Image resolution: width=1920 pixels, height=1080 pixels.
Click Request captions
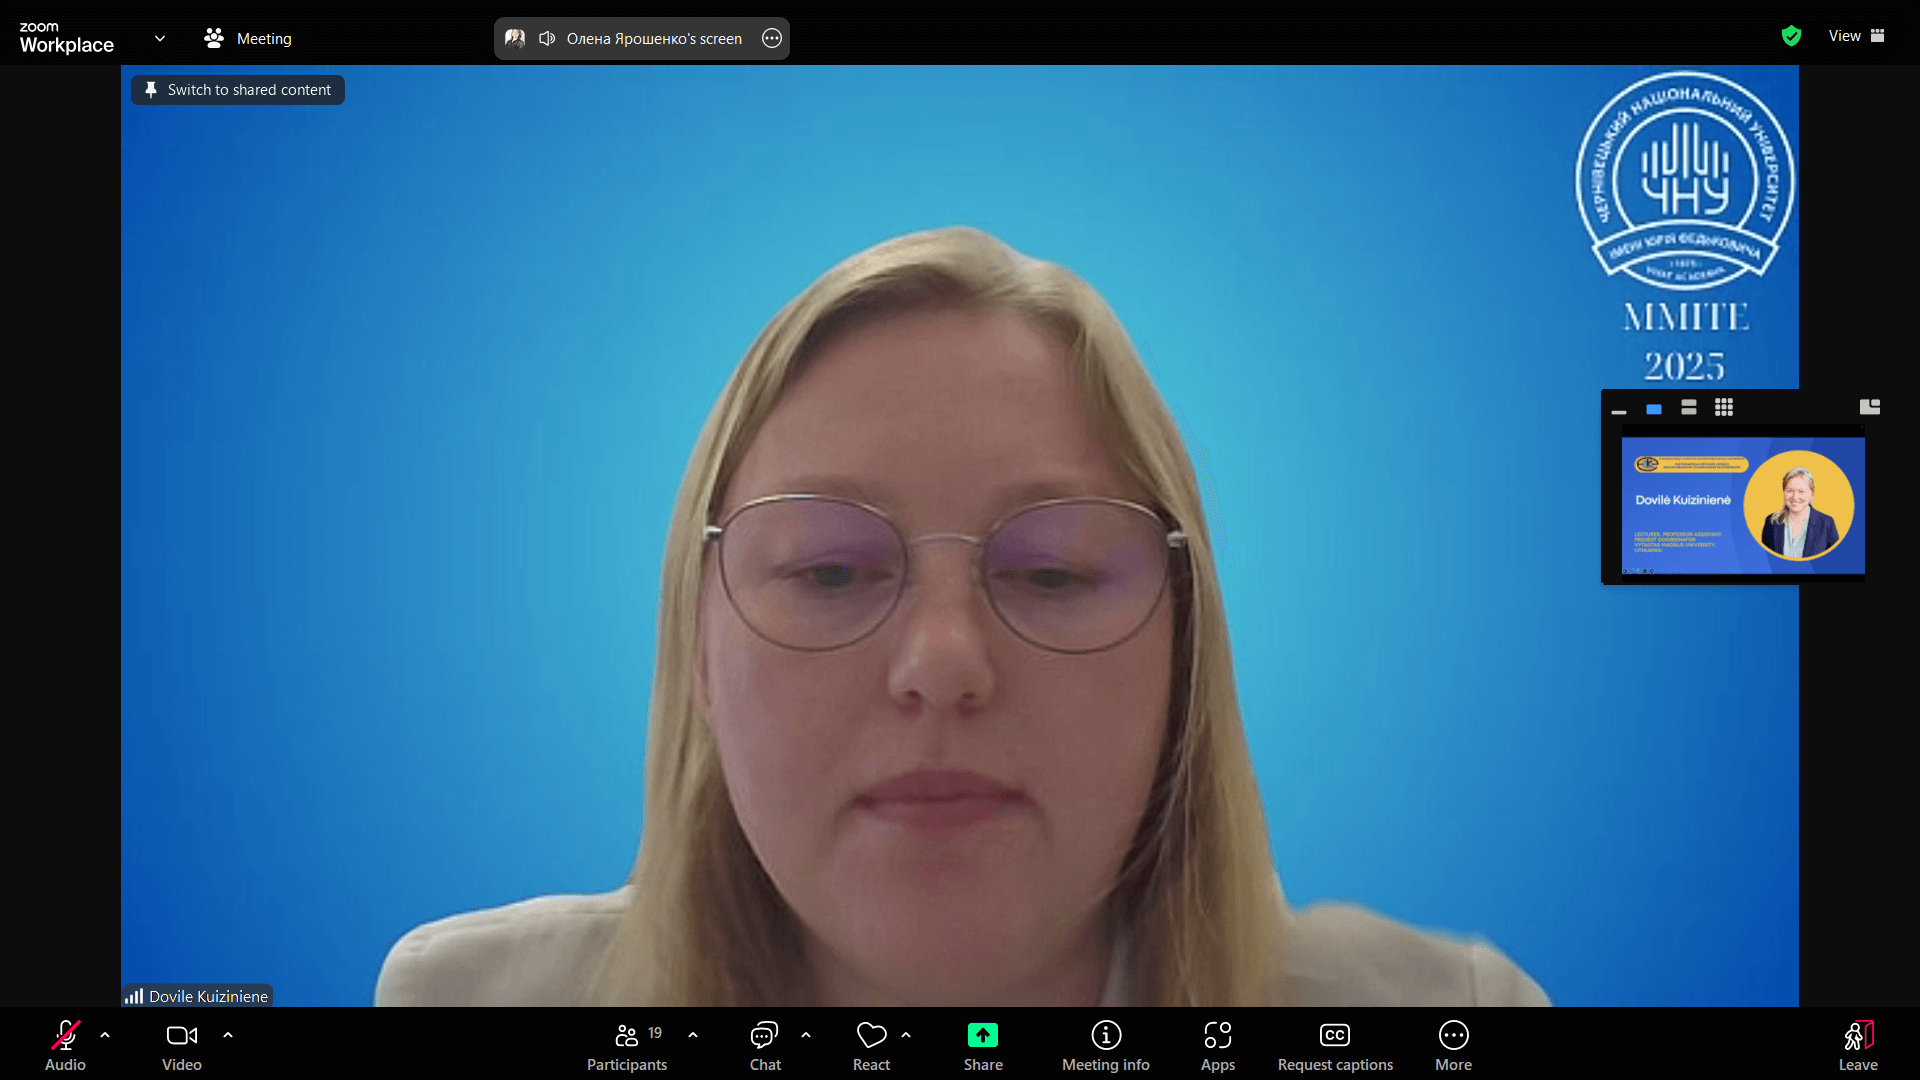click(x=1335, y=1045)
